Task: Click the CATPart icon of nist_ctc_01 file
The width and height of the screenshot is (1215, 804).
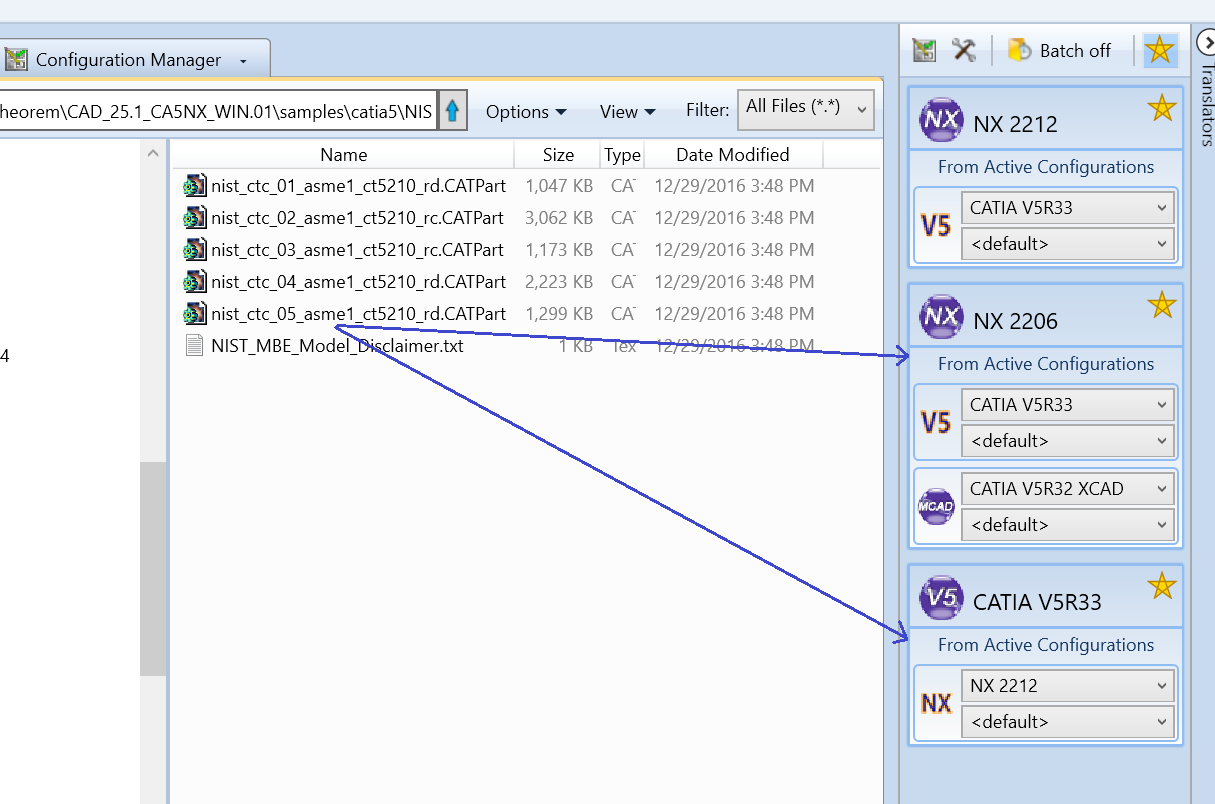Action: pos(194,186)
